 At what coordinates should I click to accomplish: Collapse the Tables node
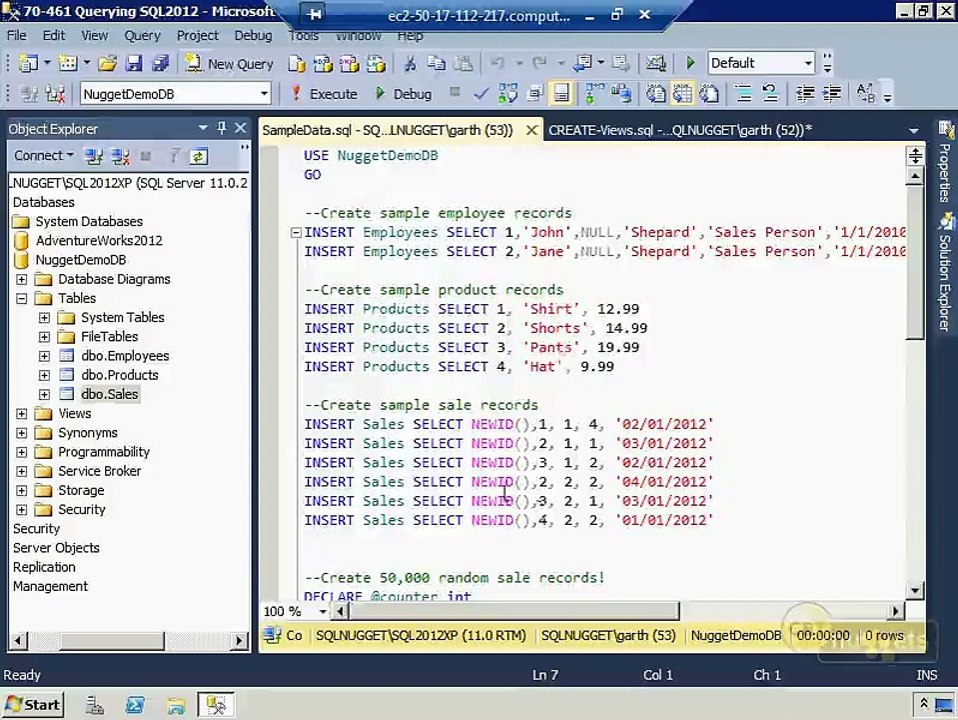[x=21, y=299]
